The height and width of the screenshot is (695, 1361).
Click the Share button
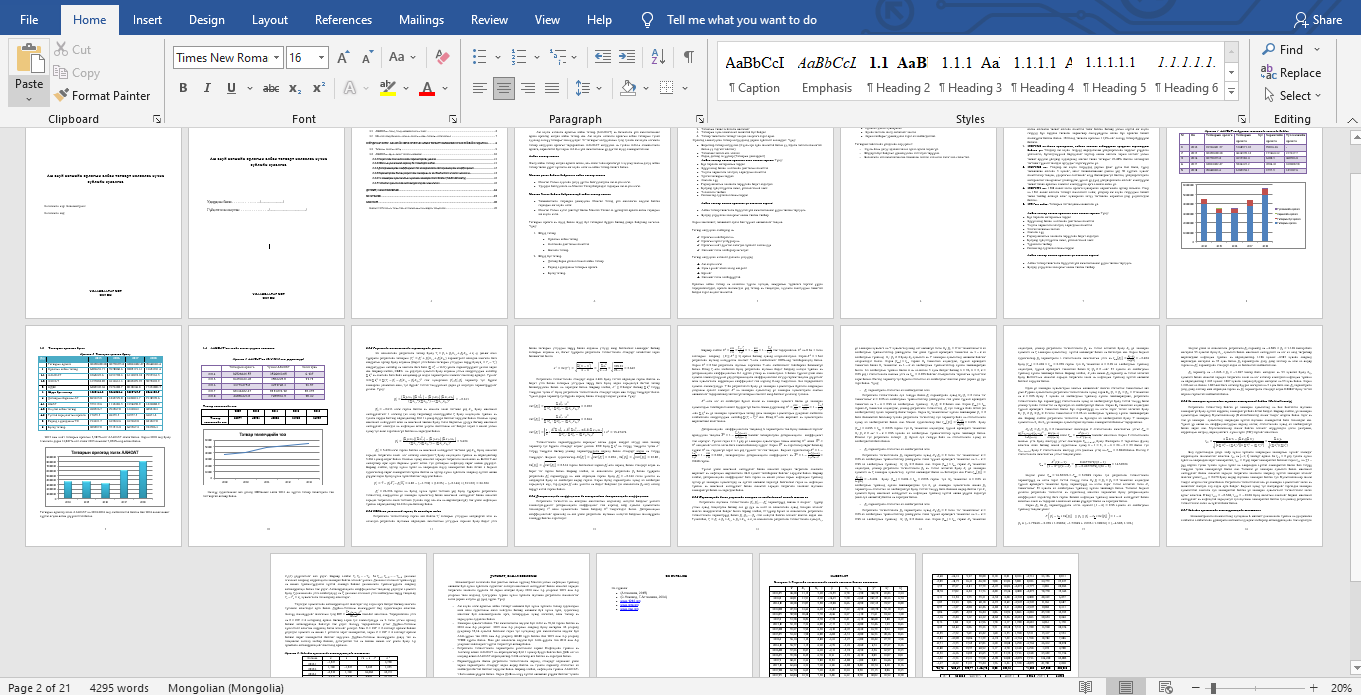click(1318, 19)
